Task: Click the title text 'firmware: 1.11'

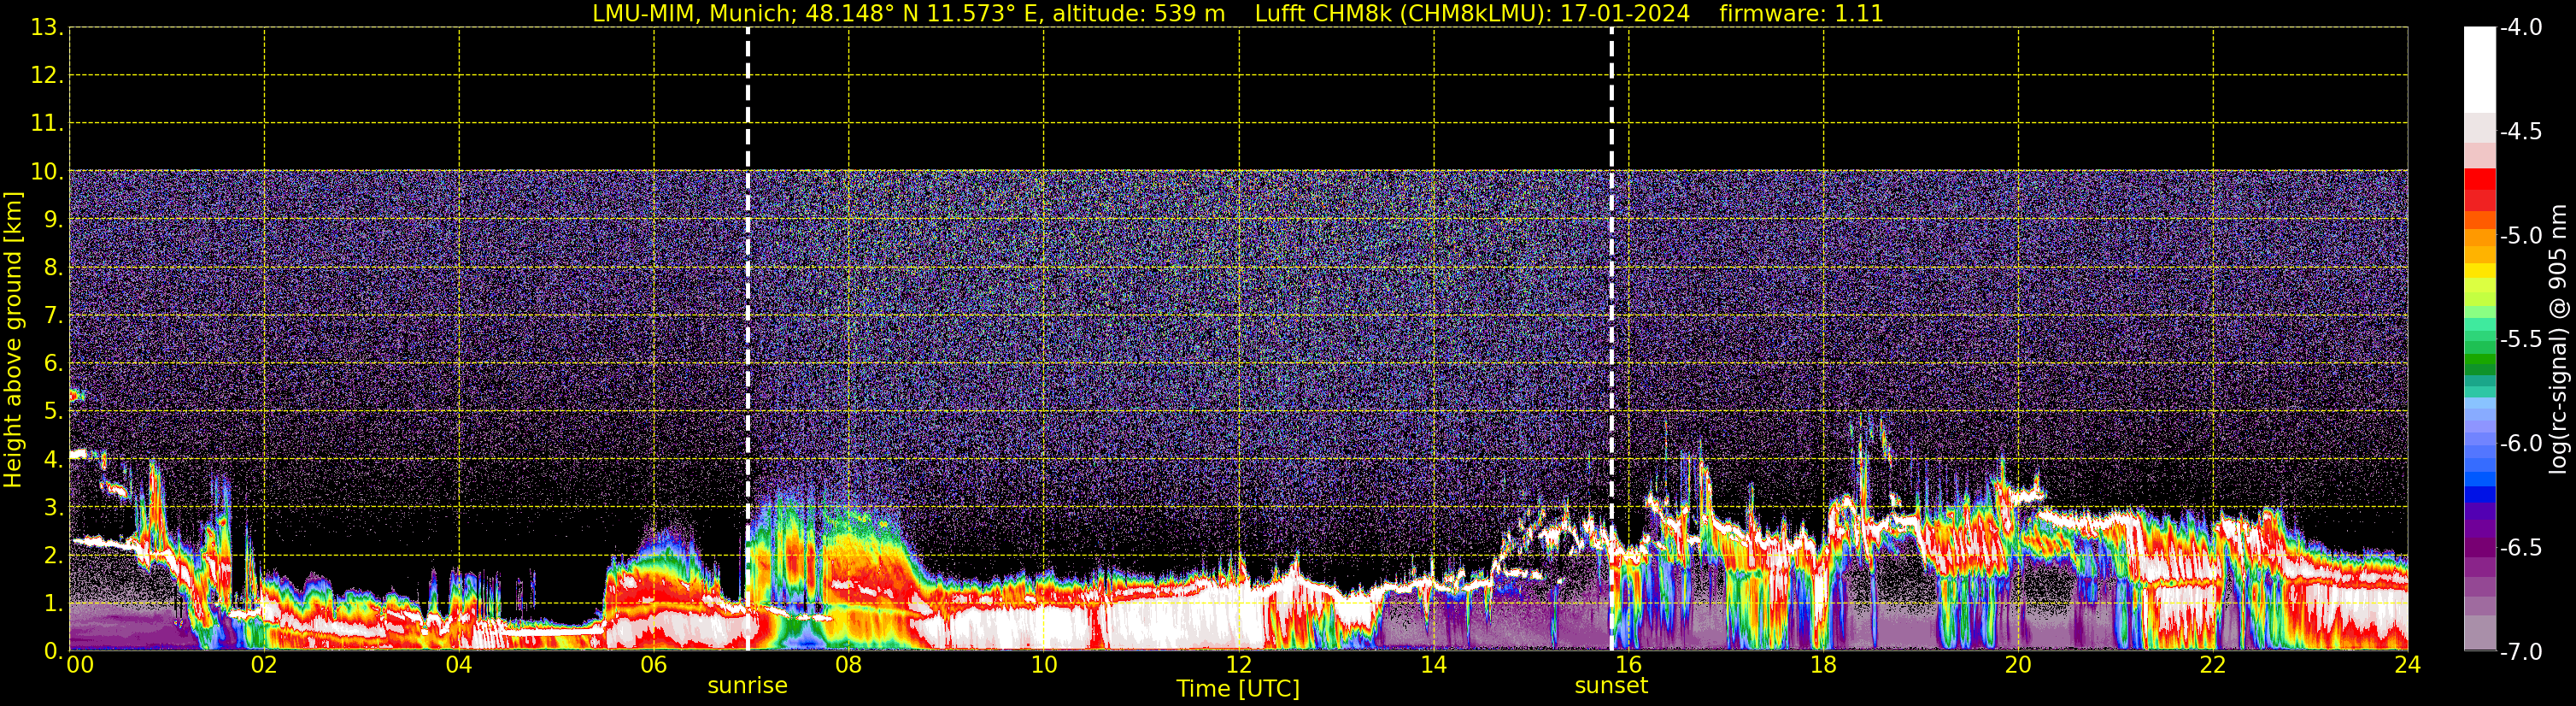Action: [1801, 14]
